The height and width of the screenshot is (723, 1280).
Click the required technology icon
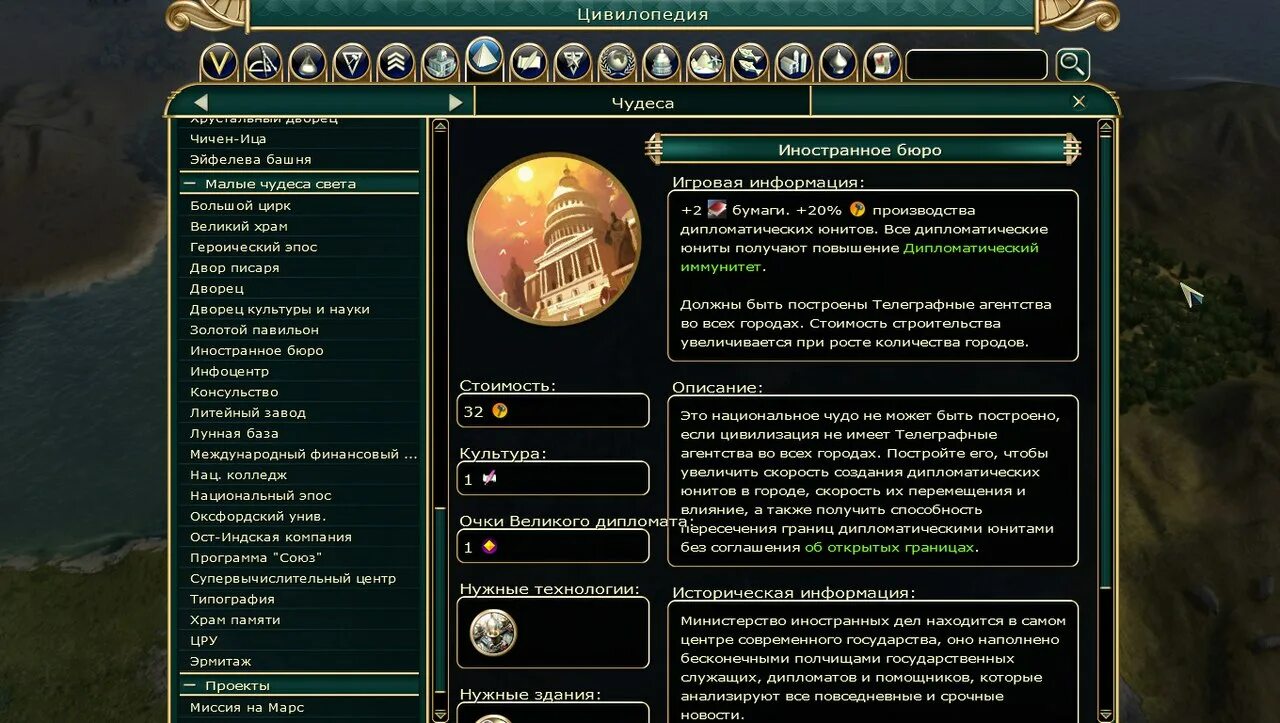[493, 632]
